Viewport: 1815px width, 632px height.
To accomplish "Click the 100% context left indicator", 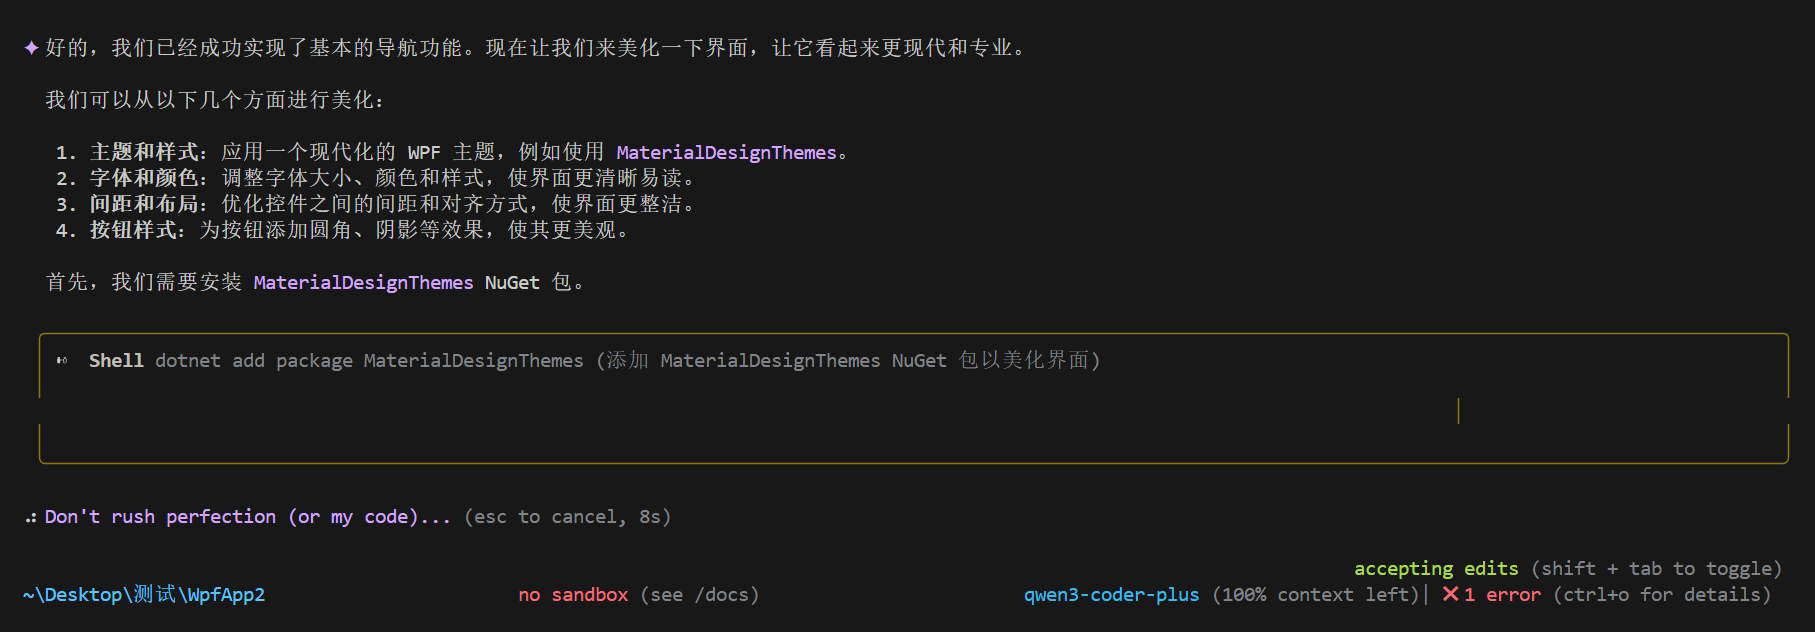I will click(x=1315, y=594).
